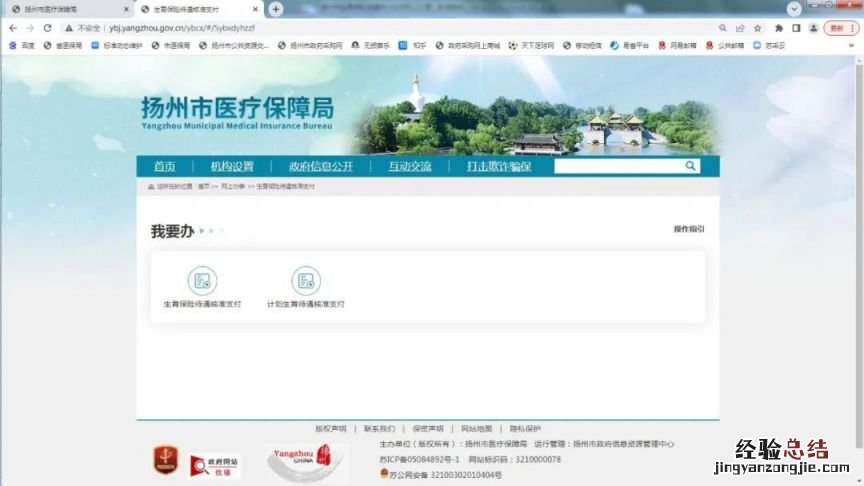The width and height of the screenshot is (864, 486).
Task: Select the 打击欺诈骗保 navigation item
Action: (499, 166)
